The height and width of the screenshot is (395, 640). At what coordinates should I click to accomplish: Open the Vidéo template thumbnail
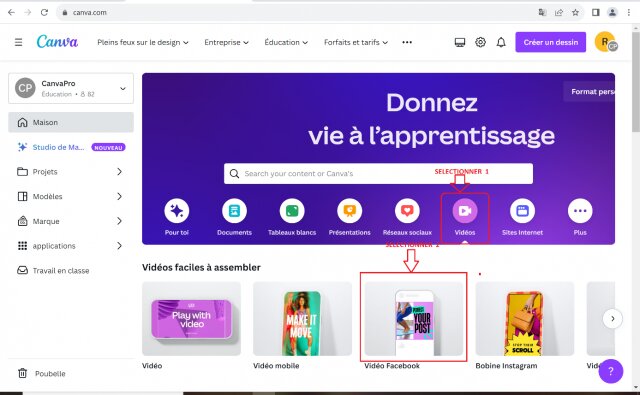click(x=191, y=319)
